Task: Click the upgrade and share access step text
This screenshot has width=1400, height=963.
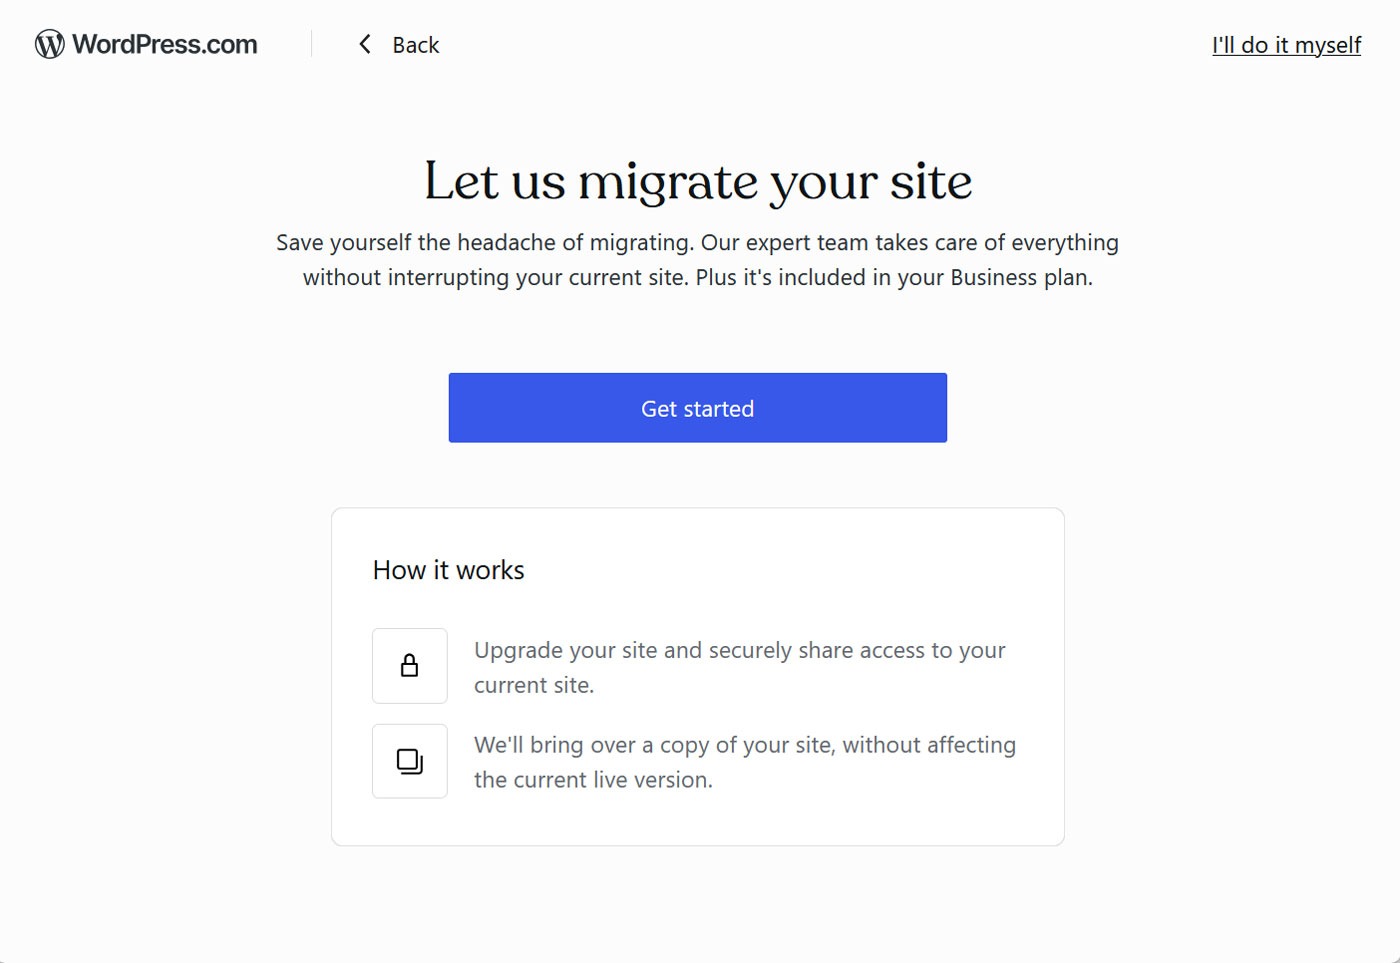Action: point(739,667)
